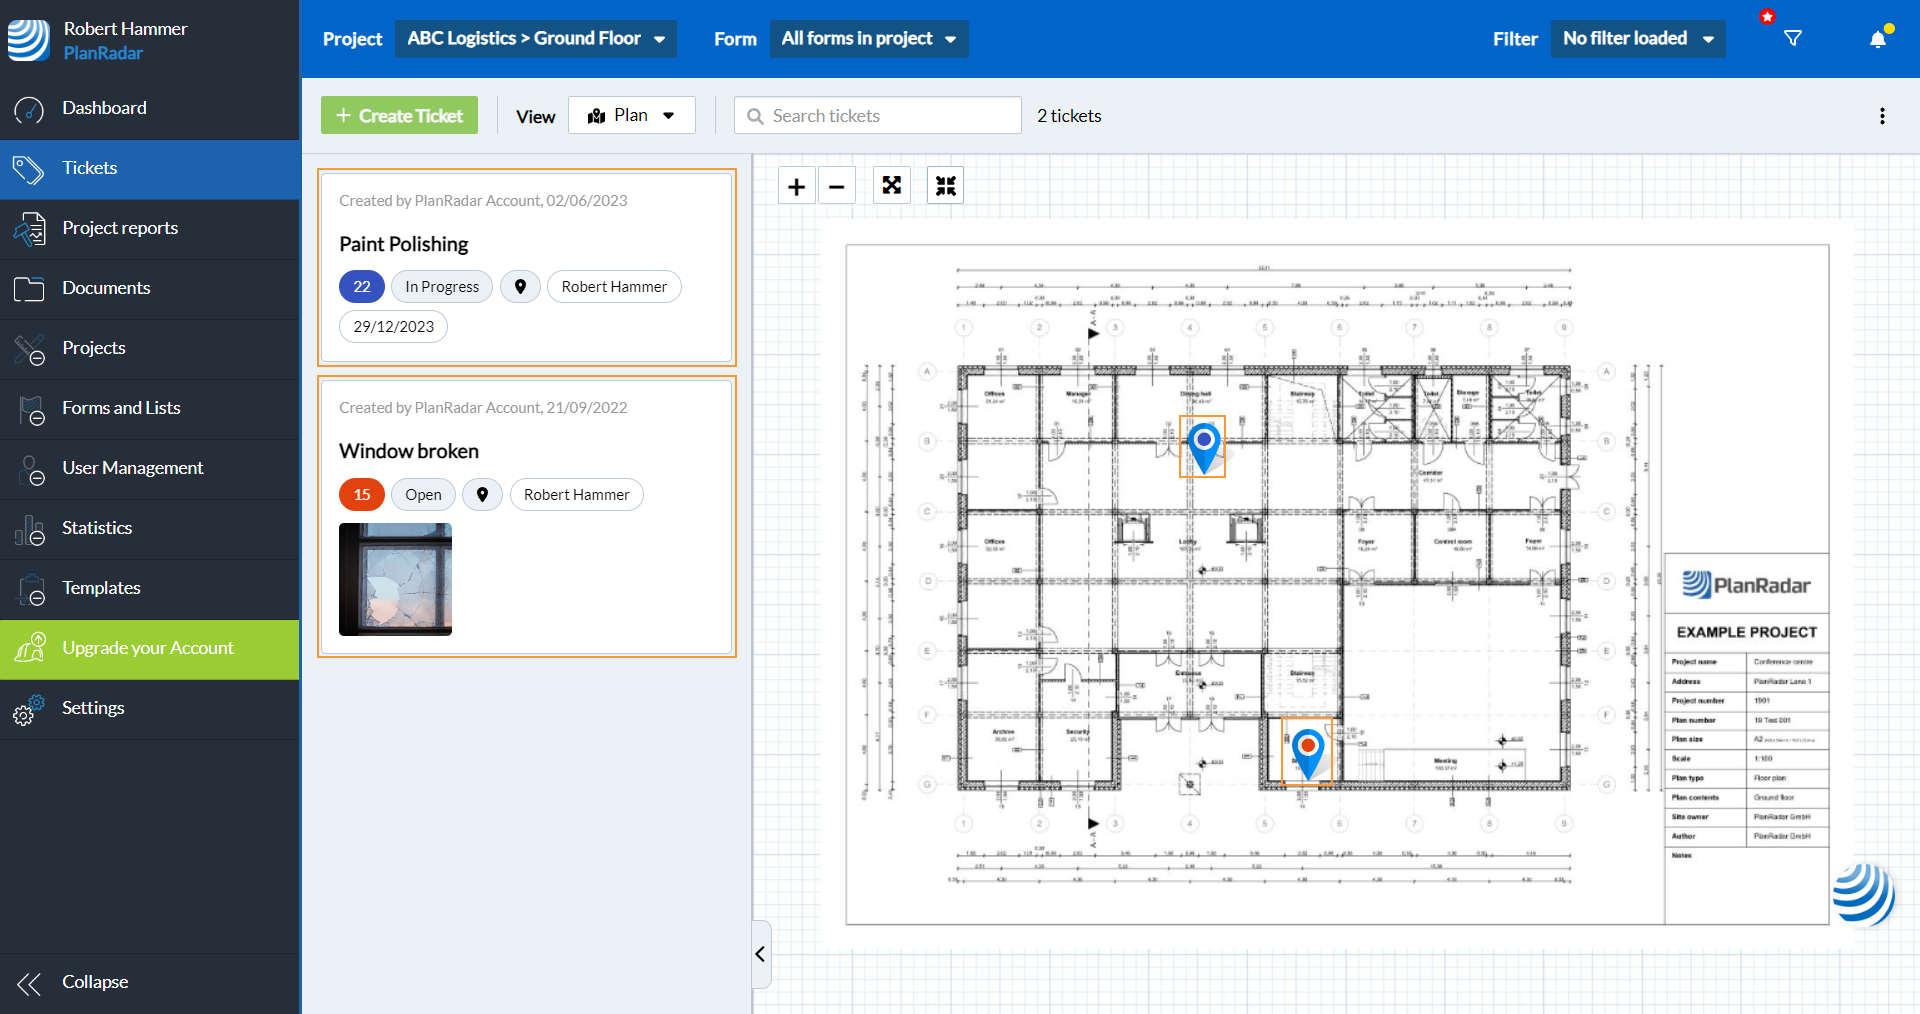Viewport: 1920px width, 1014px height.
Task: Open the broken window photo thumbnail
Action: [395, 579]
